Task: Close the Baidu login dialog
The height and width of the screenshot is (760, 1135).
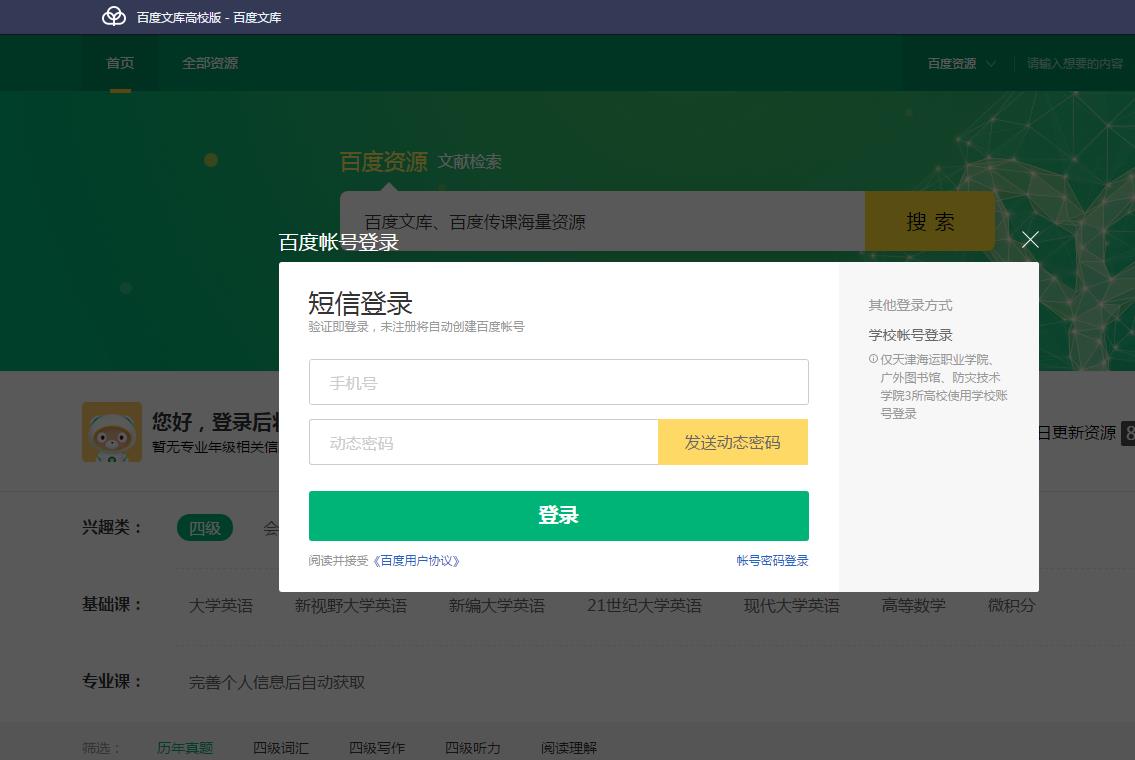Action: pyautogui.click(x=1030, y=240)
